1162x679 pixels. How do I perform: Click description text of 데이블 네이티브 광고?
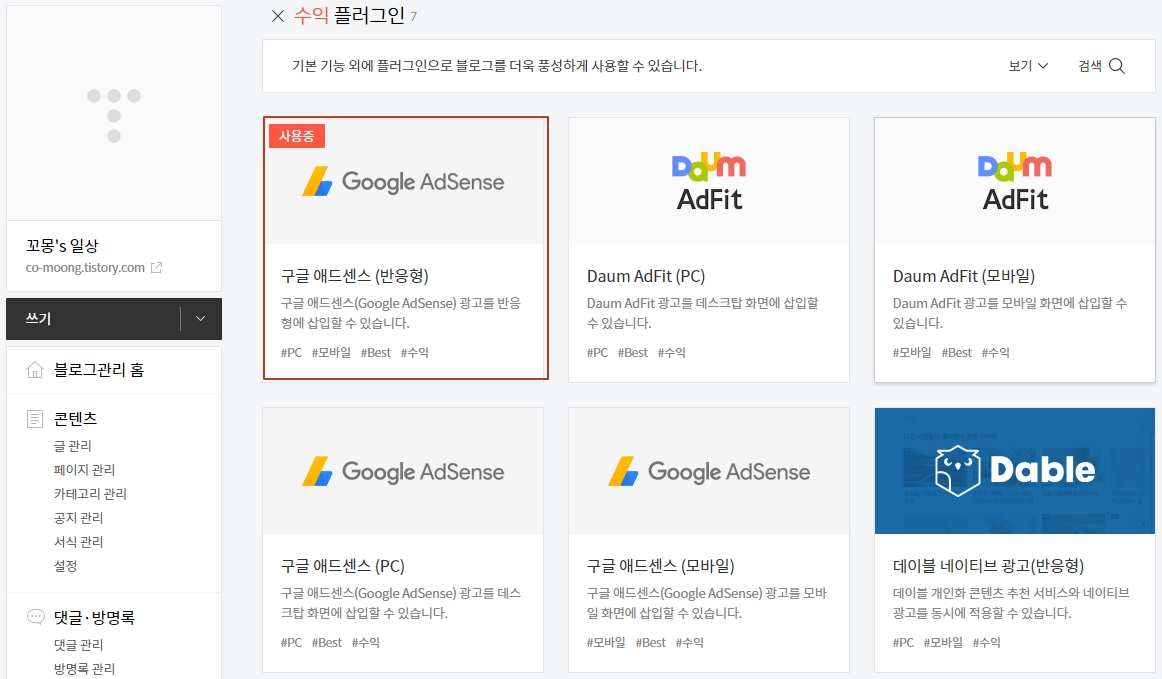[x=1011, y=603]
